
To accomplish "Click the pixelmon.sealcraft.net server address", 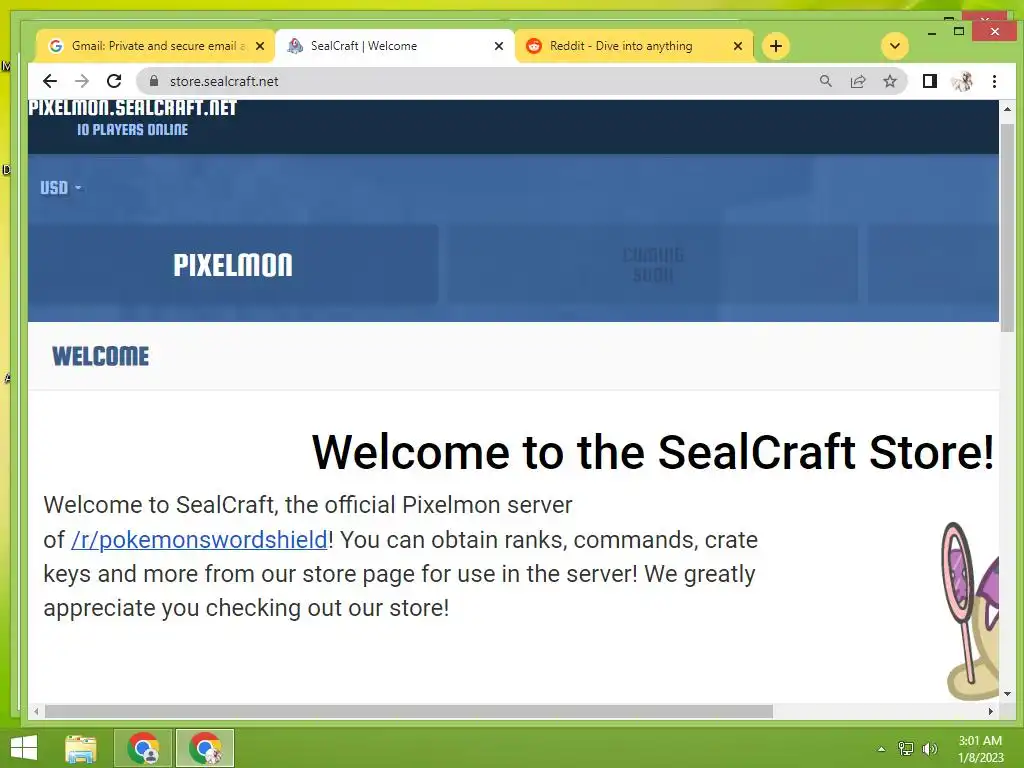I will point(133,108).
